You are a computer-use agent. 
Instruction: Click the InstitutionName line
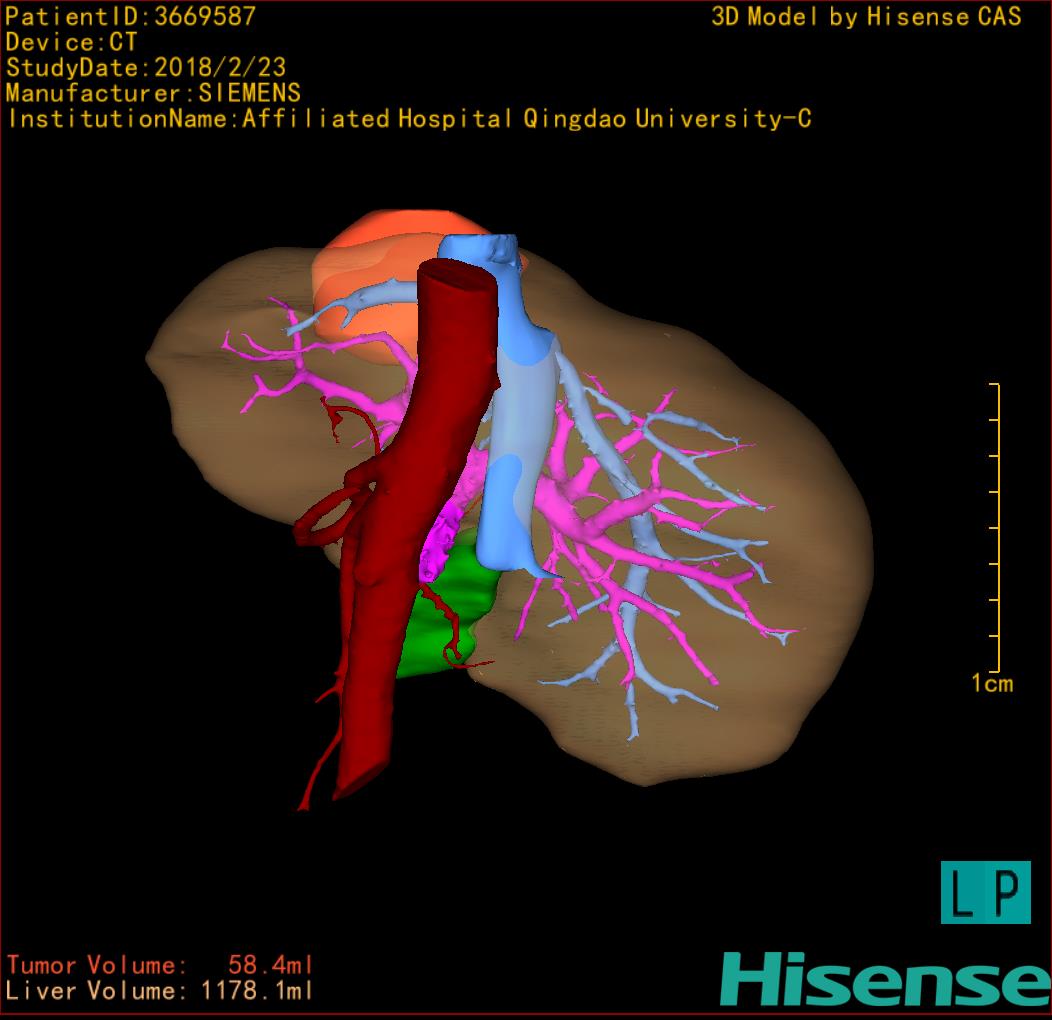pos(409,119)
